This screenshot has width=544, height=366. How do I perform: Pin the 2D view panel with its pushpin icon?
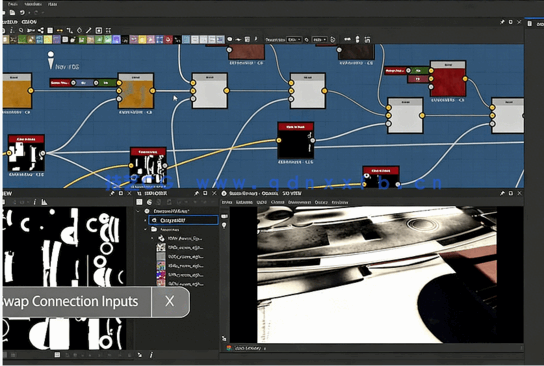point(112,193)
